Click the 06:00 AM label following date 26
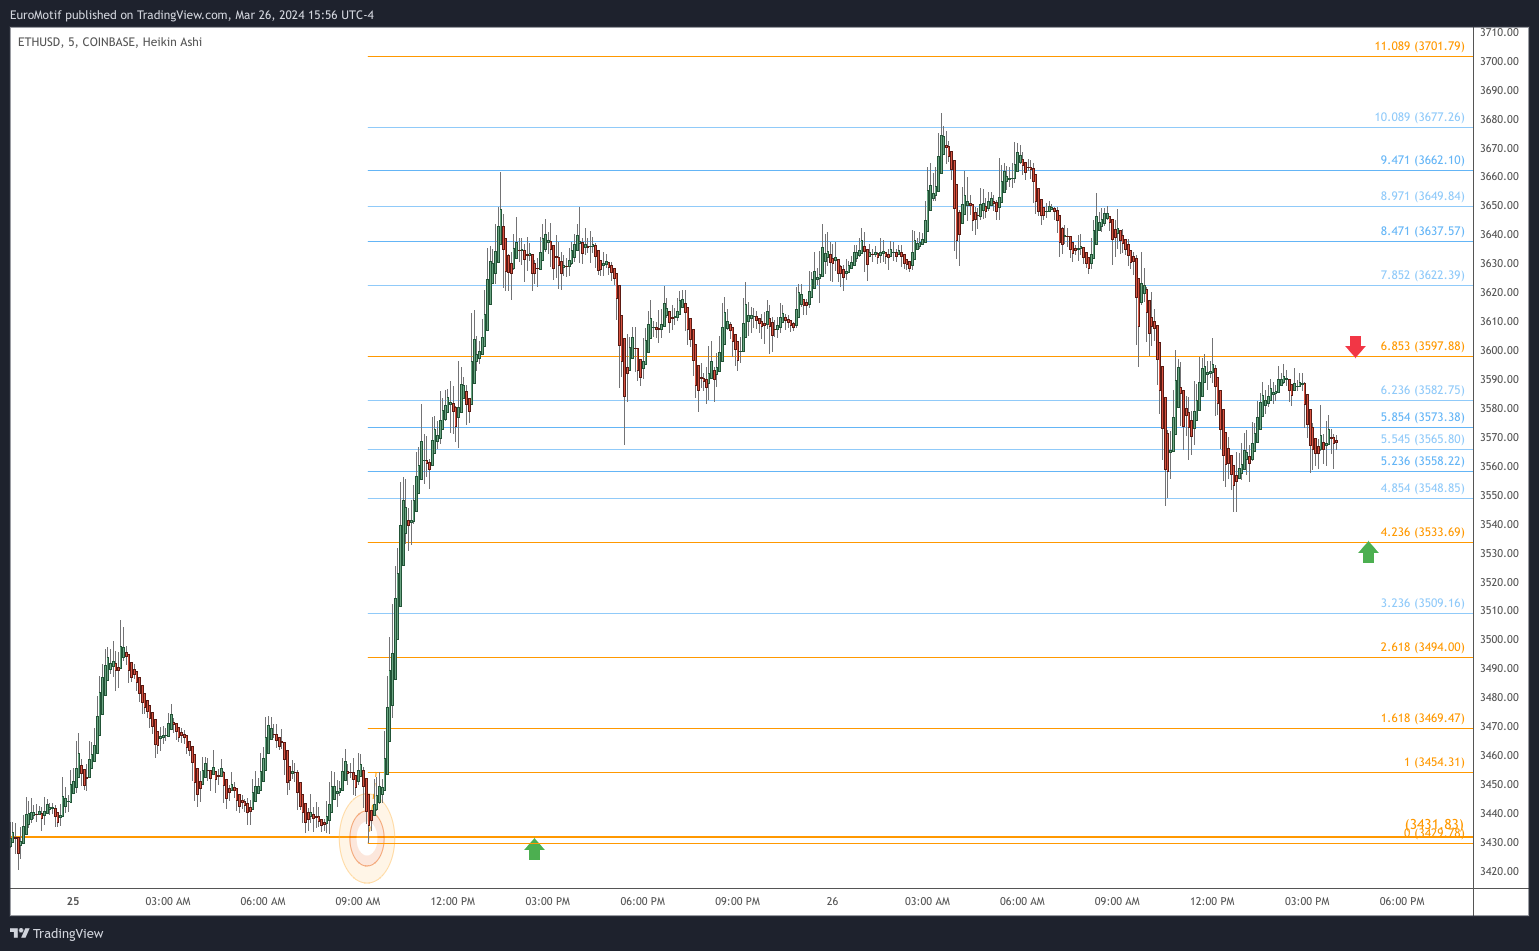This screenshot has width=1539, height=951. point(1022,902)
